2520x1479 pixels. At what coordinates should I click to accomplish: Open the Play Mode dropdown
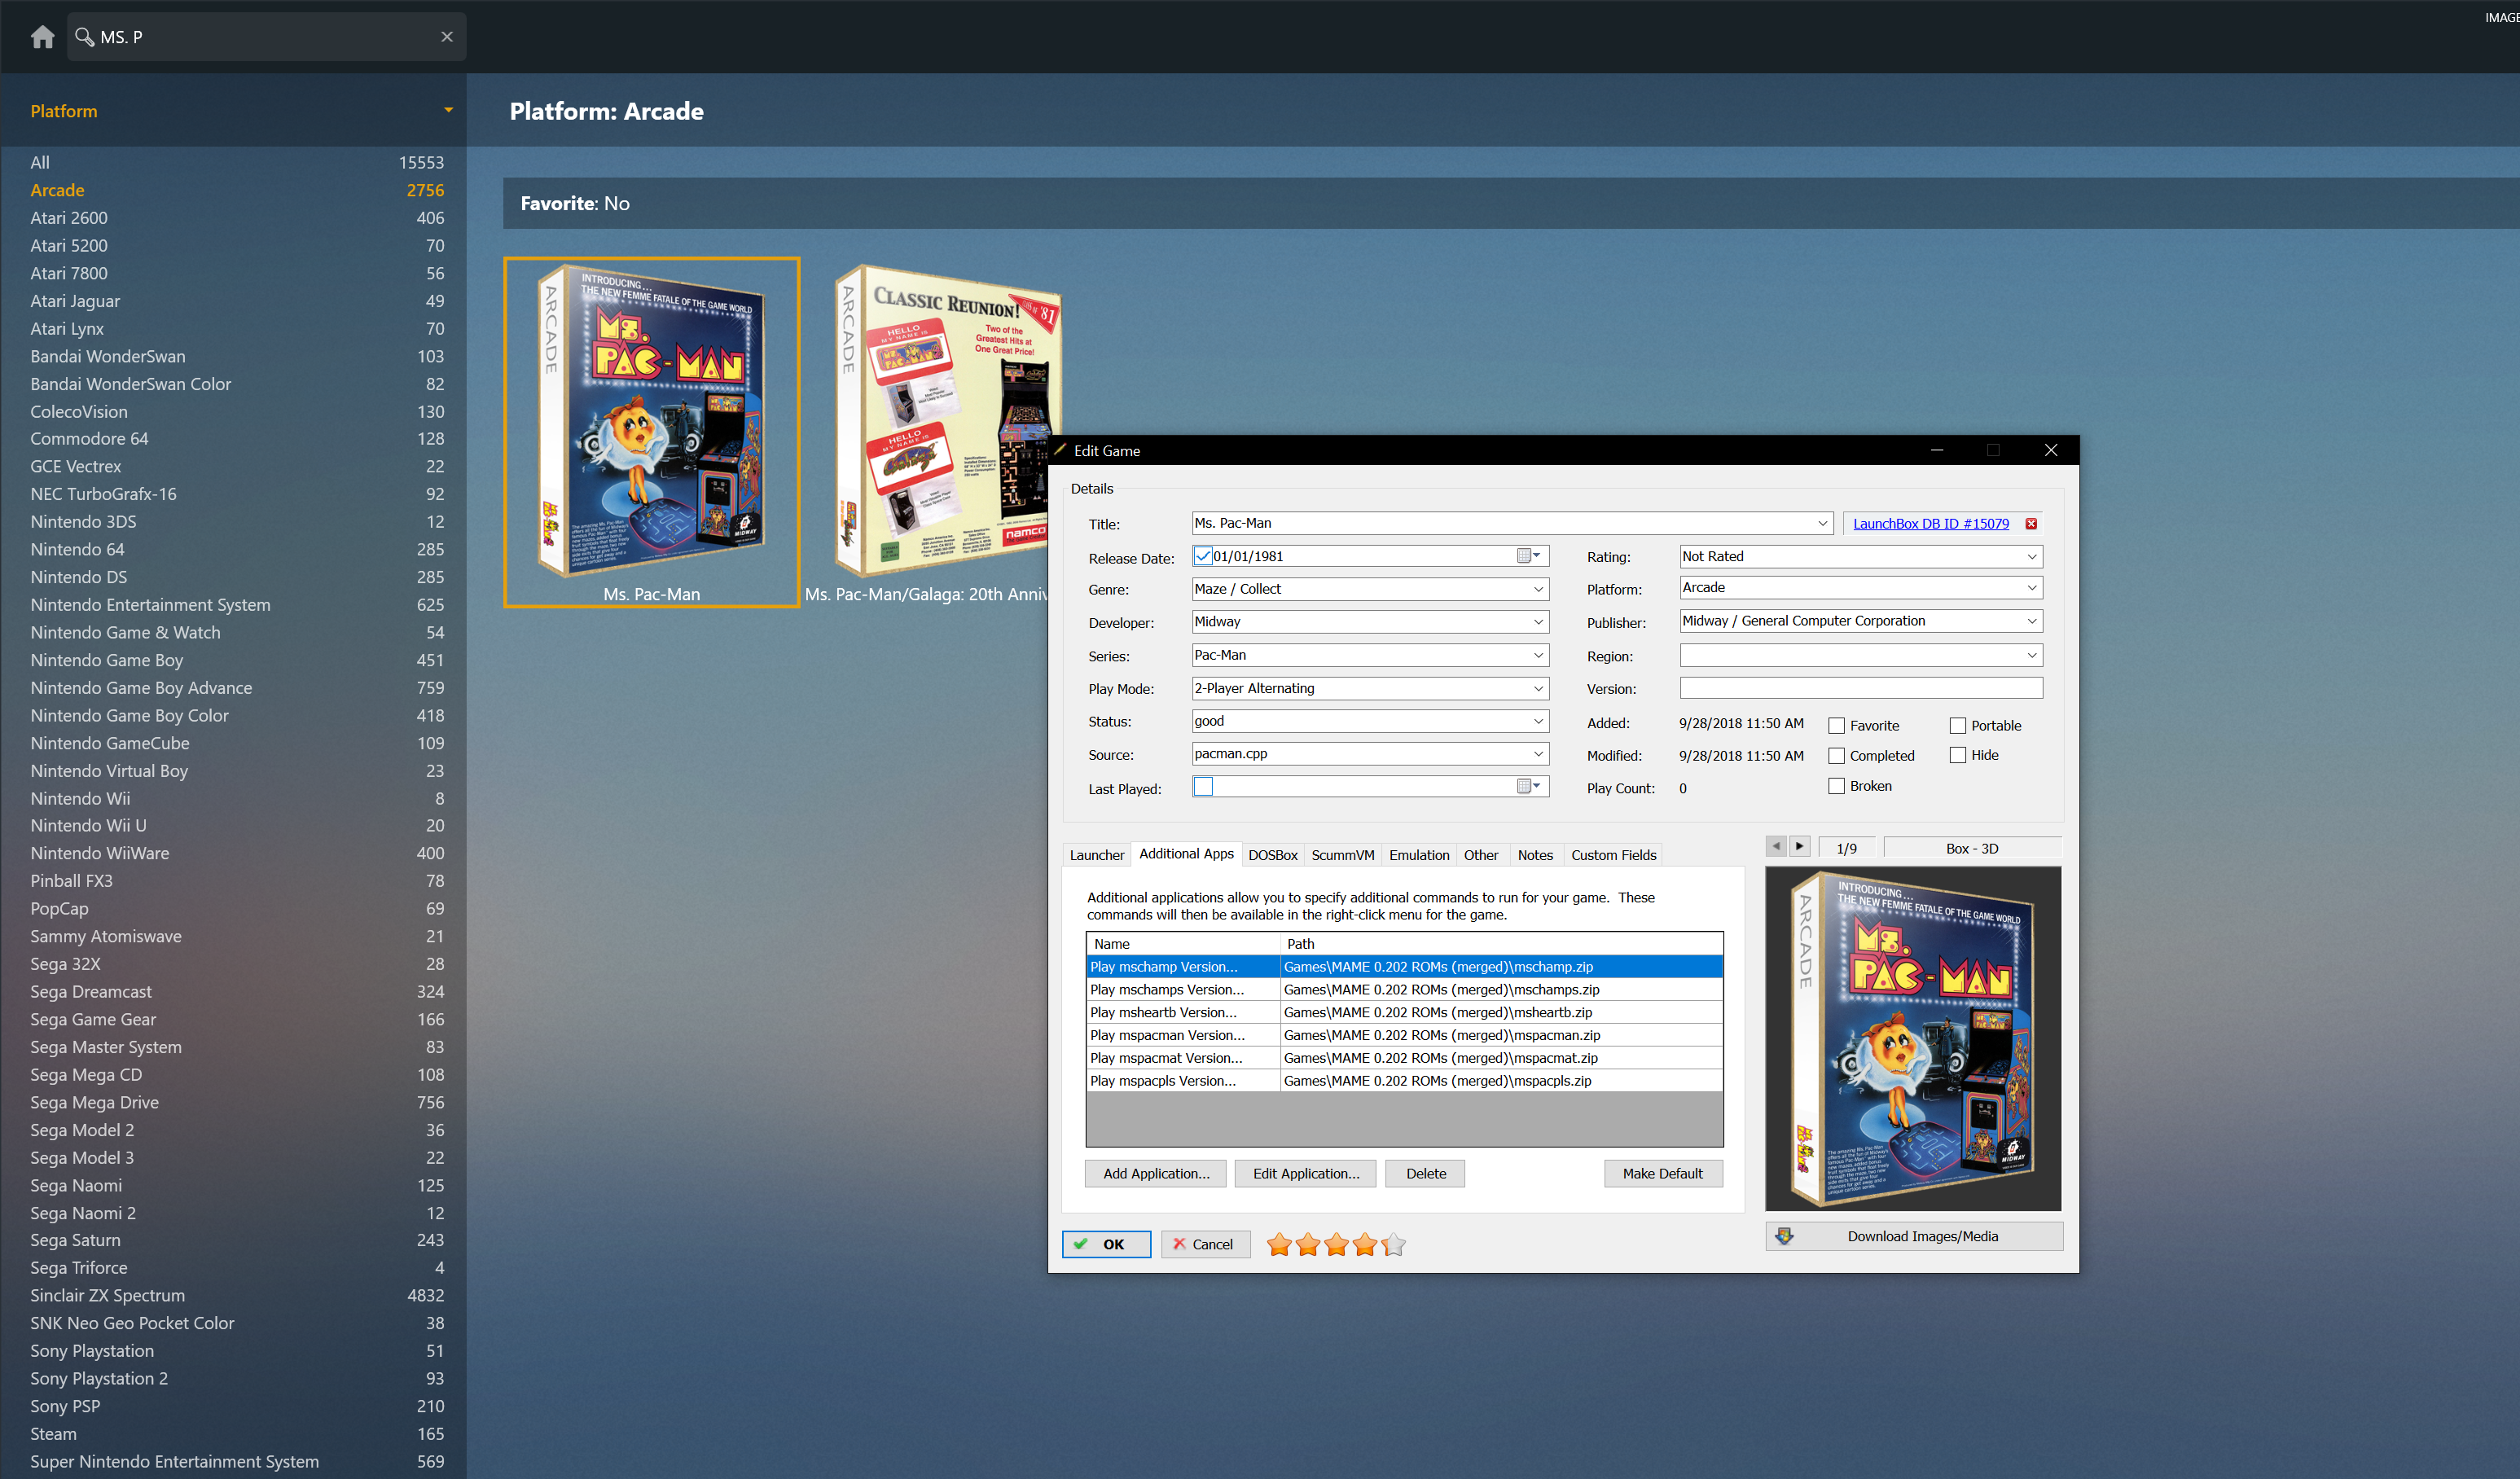(x=1538, y=688)
